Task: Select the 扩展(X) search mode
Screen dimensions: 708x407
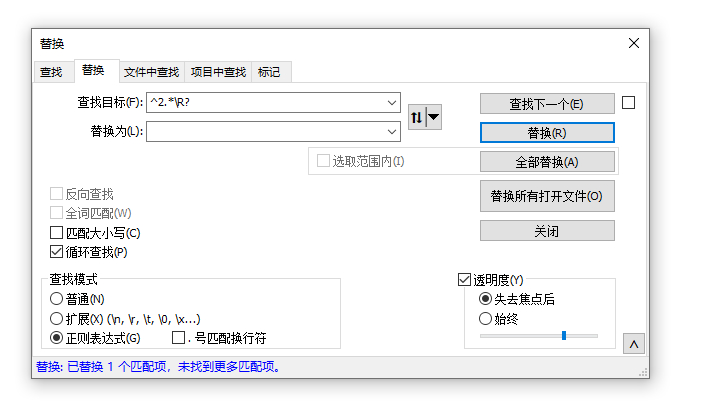Action: [x=56, y=318]
